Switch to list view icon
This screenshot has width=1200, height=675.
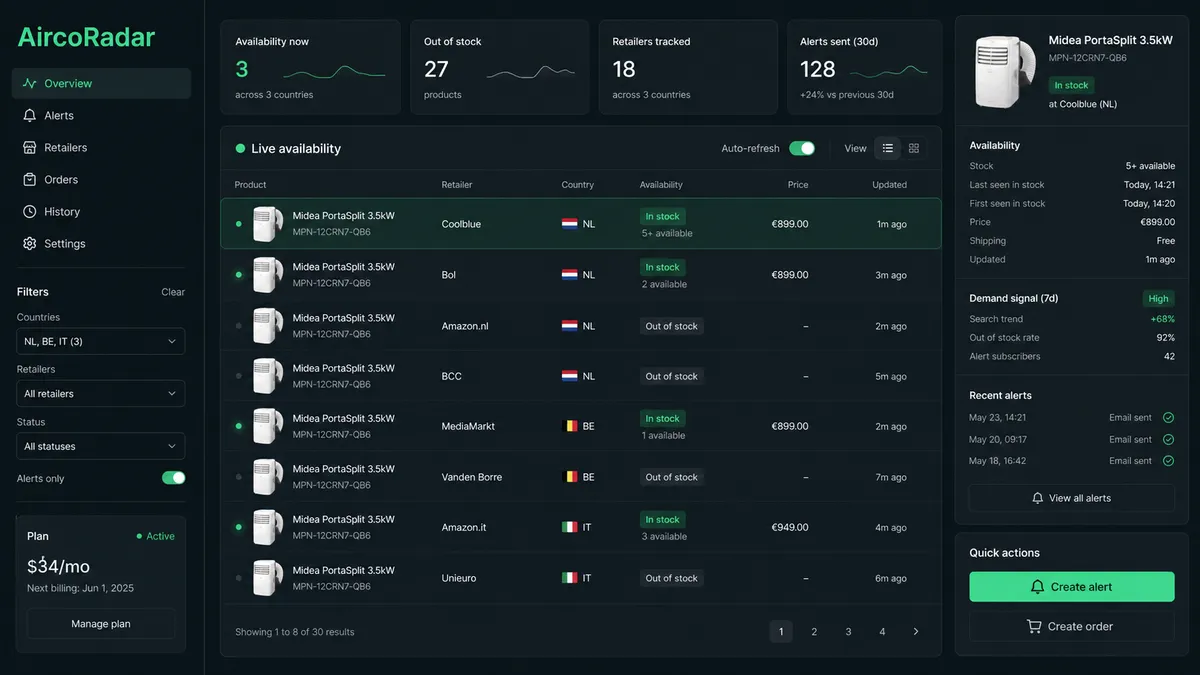(x=887, y=148)
